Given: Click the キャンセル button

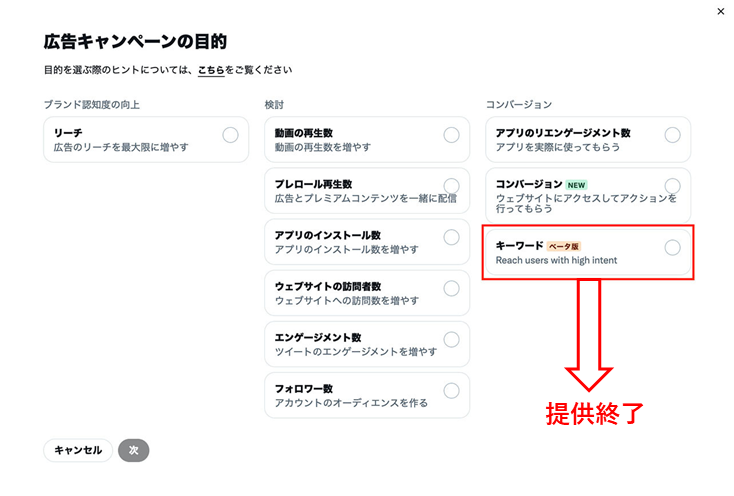Looking at the screenshot, I should (x=78, y=450).
